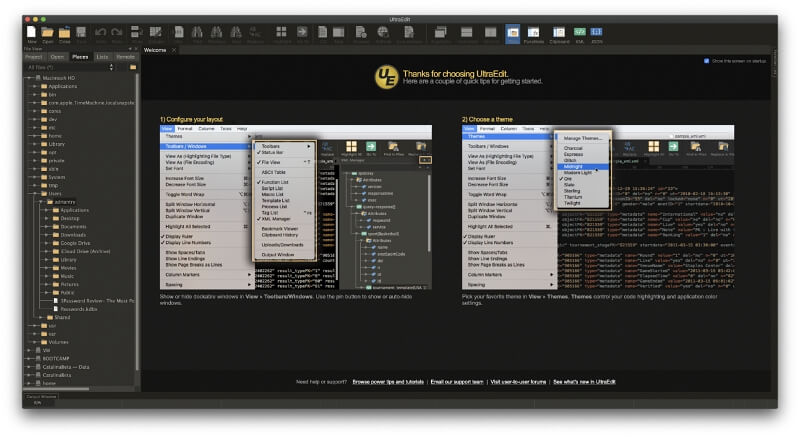Click the Go To arrow toolbar icon
This screenshot has height=438, width=800.
(302, 32)
